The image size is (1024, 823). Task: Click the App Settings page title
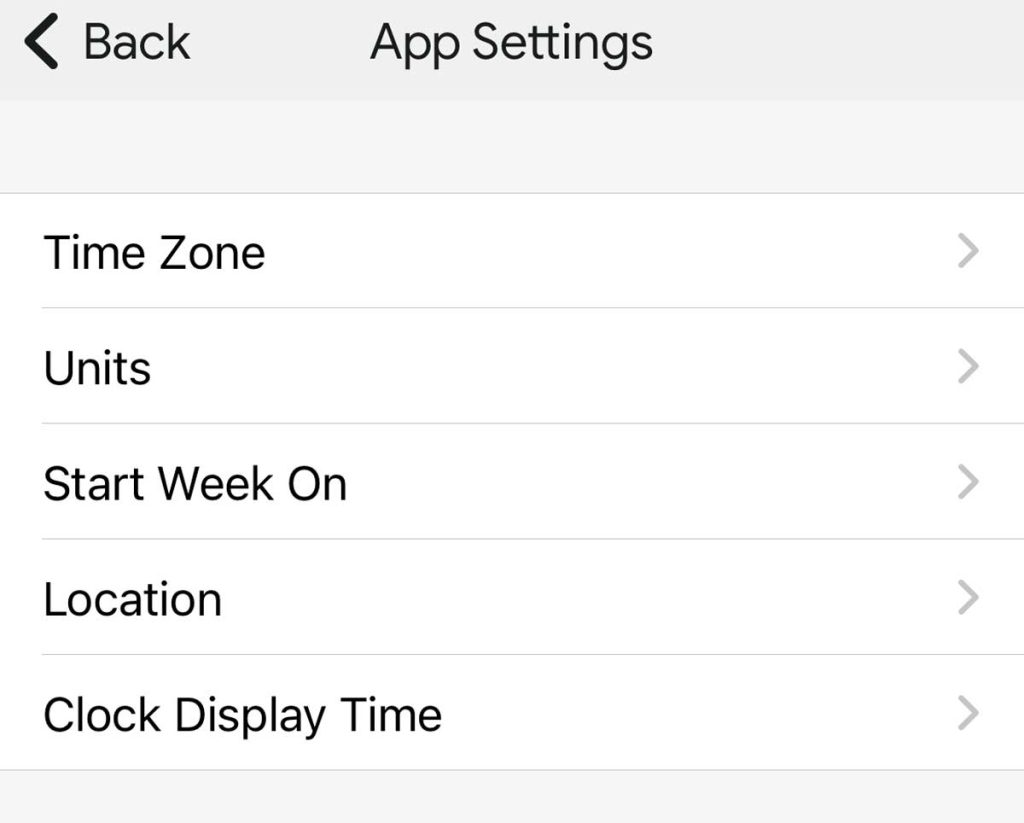coord(511,44)
